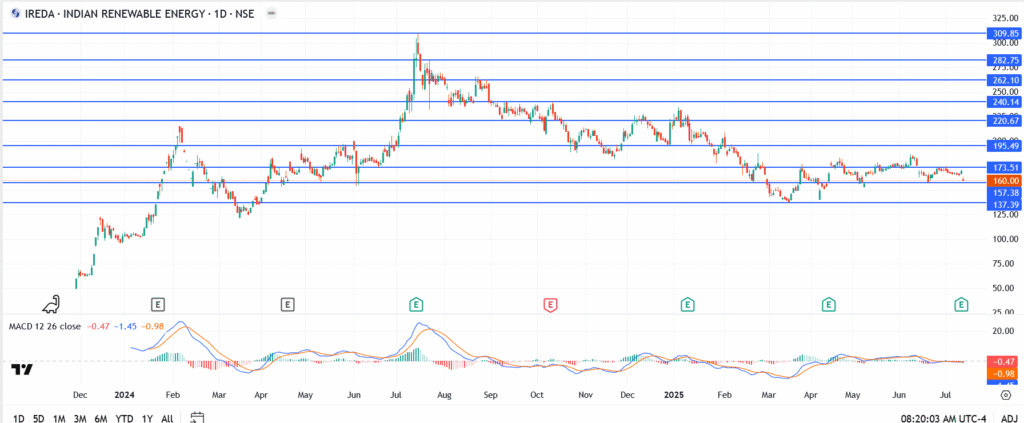
Task: Select the 3M time range
Action: 80,418
